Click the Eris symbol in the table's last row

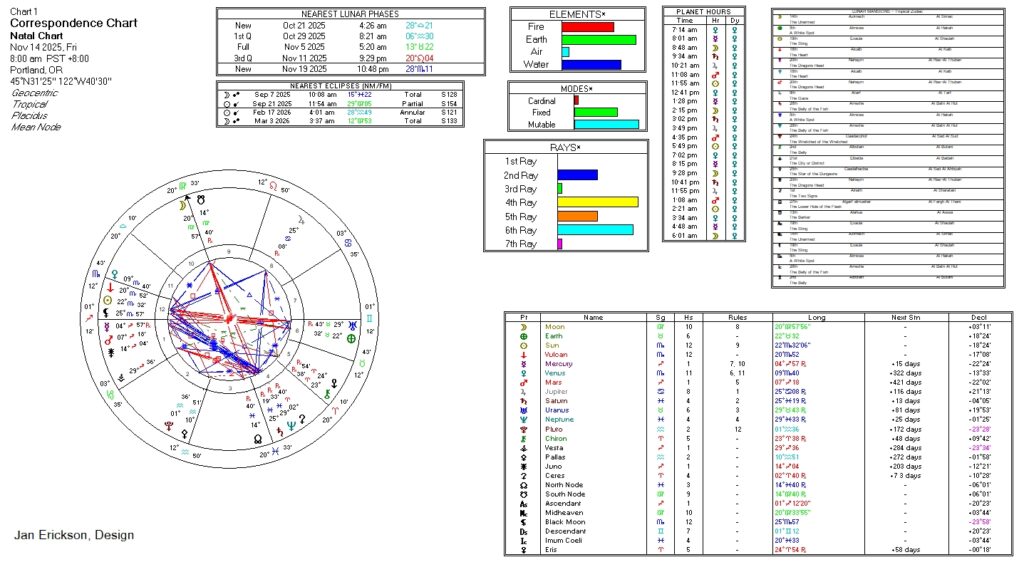[523, 548]
